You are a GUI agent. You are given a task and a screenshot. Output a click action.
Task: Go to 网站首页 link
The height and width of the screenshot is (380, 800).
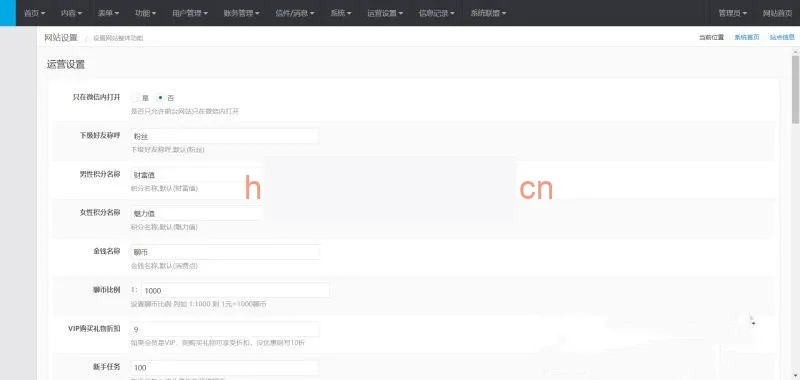778,13
